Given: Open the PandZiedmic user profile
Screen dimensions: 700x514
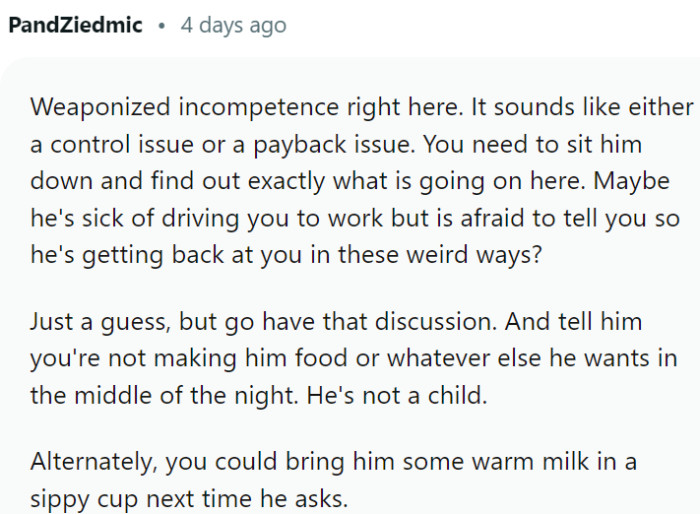Looking at the screenshot, I should click(x=75, y=24).
